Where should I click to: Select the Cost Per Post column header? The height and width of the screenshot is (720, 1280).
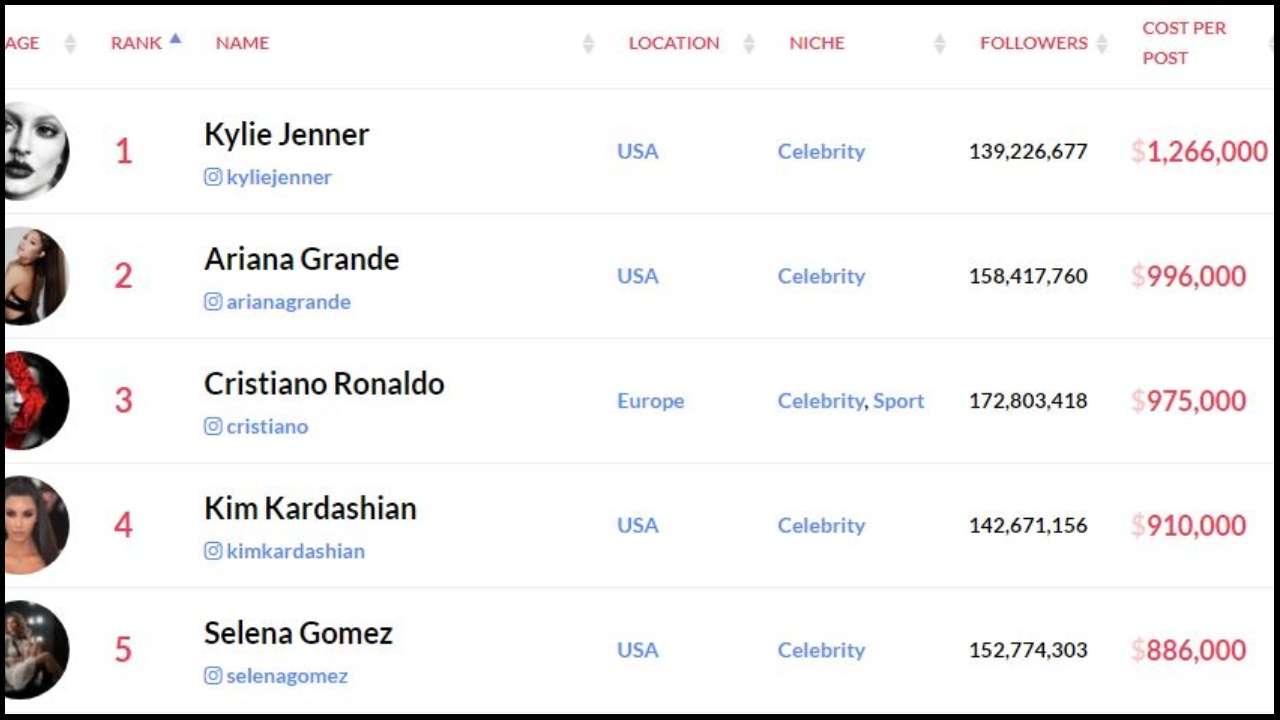(x=1184, y=43)
